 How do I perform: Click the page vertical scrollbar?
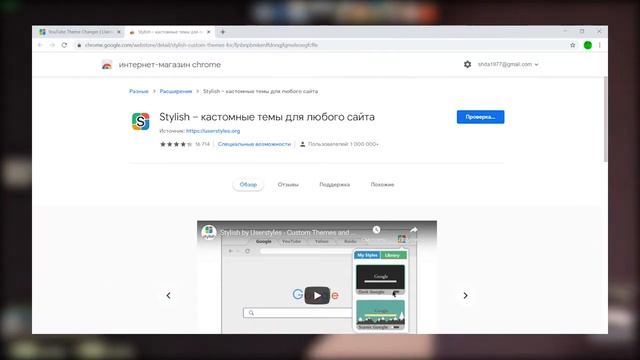(x=605, y=119)
